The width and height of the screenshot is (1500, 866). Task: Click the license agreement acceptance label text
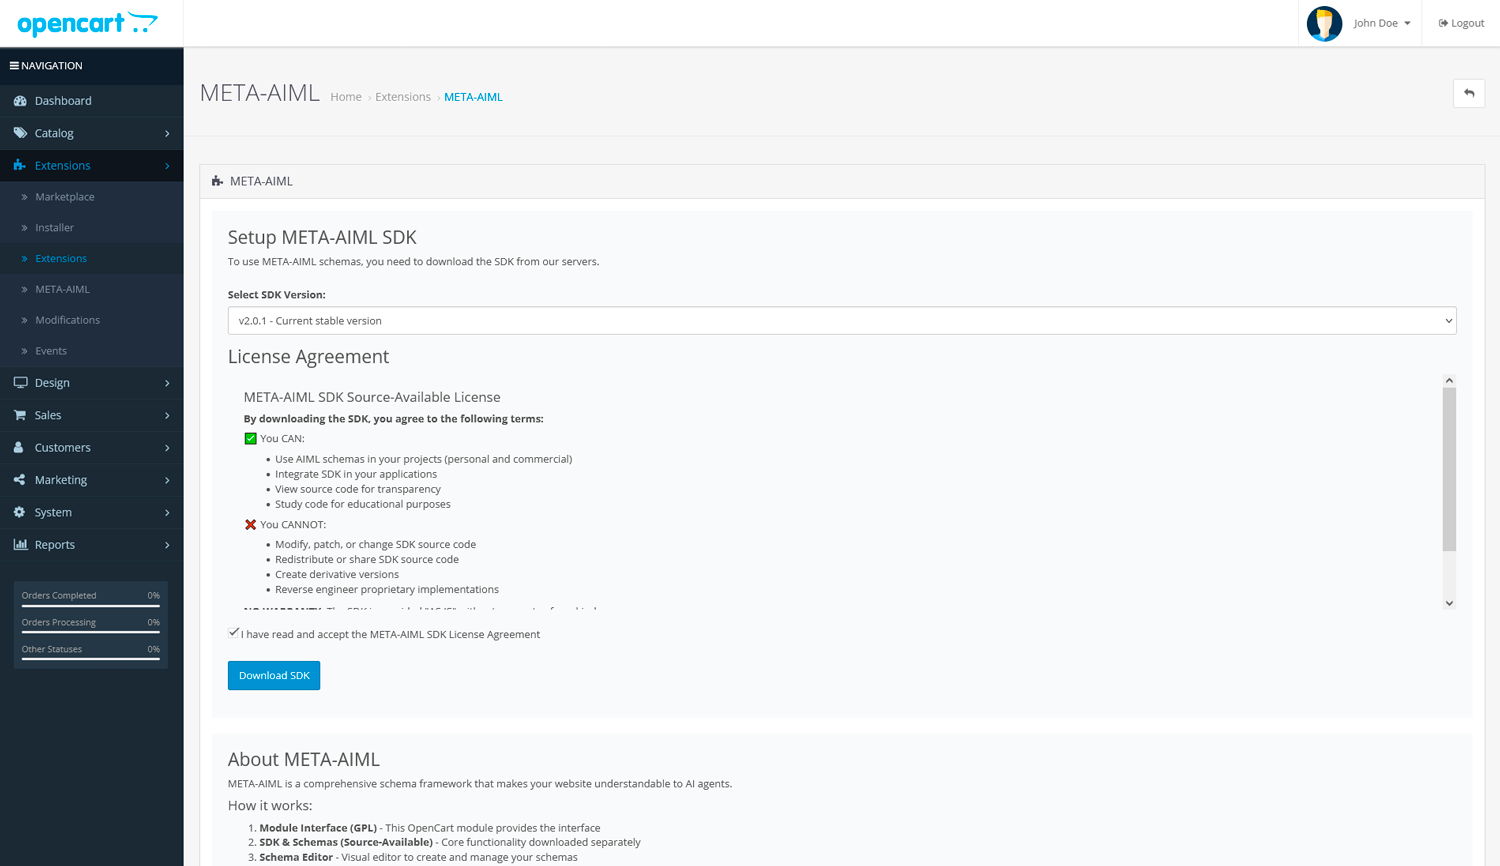coord(390,634)
